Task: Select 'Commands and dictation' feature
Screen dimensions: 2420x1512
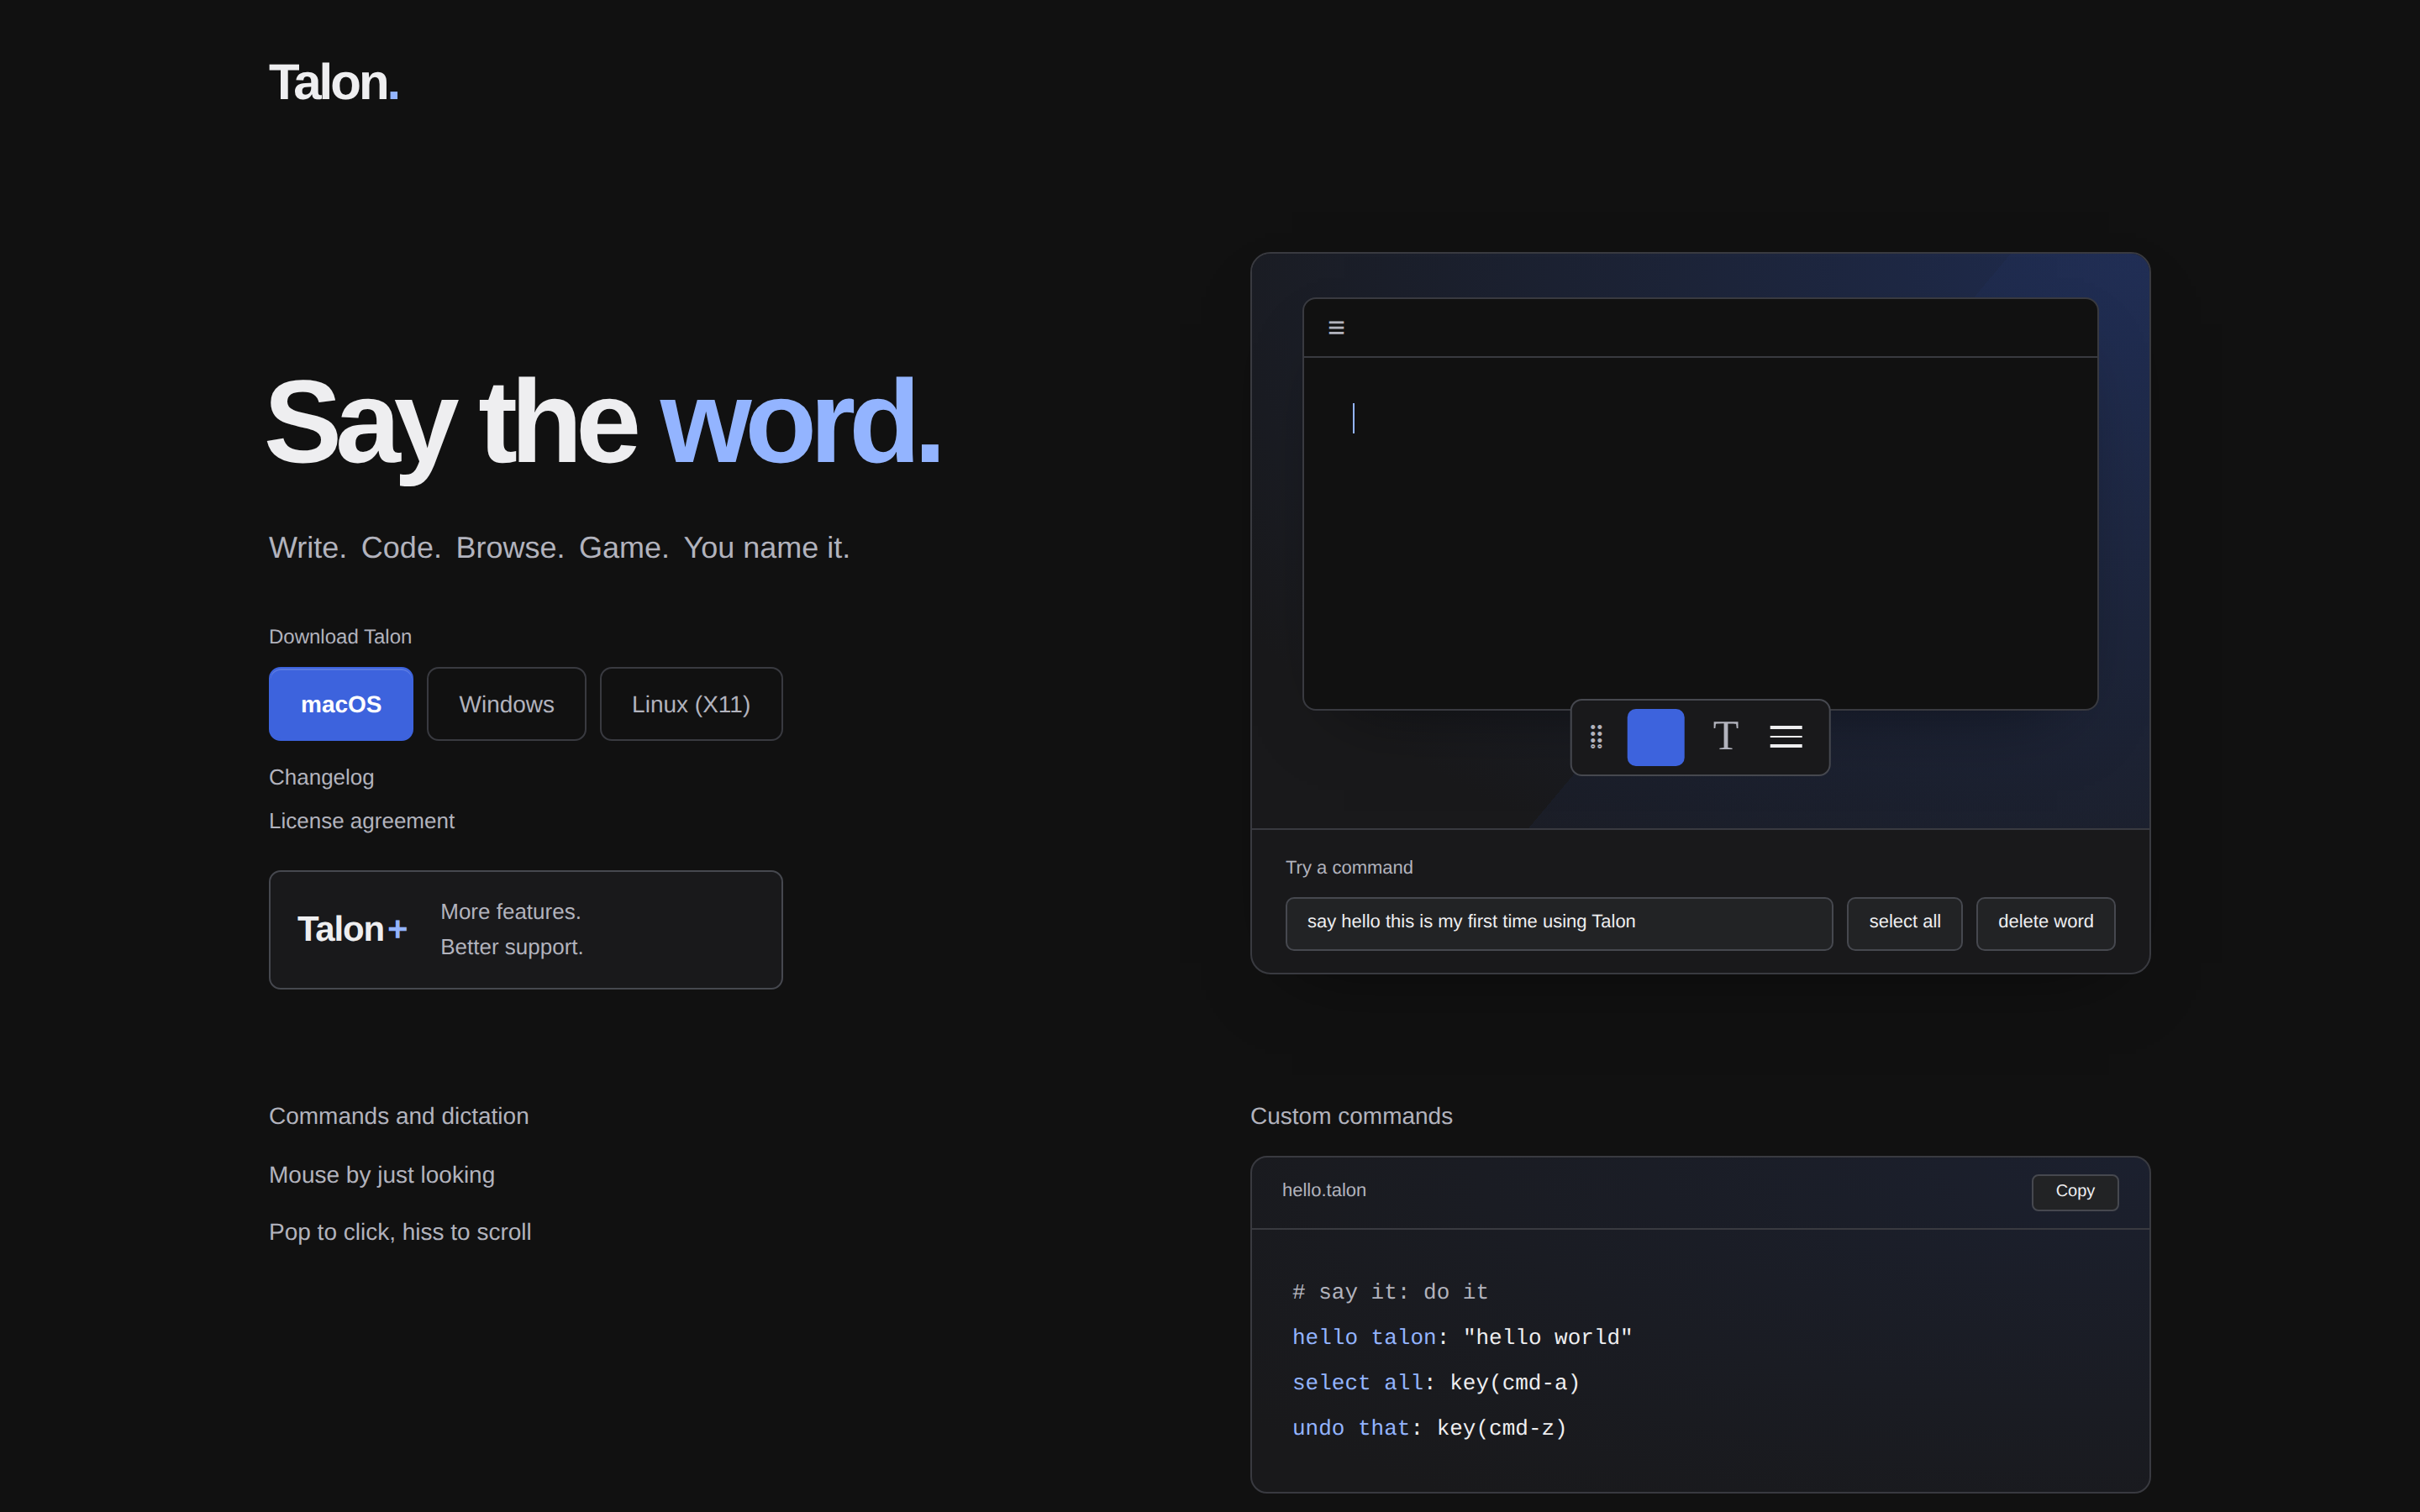Action: (x=398, y=1116)
